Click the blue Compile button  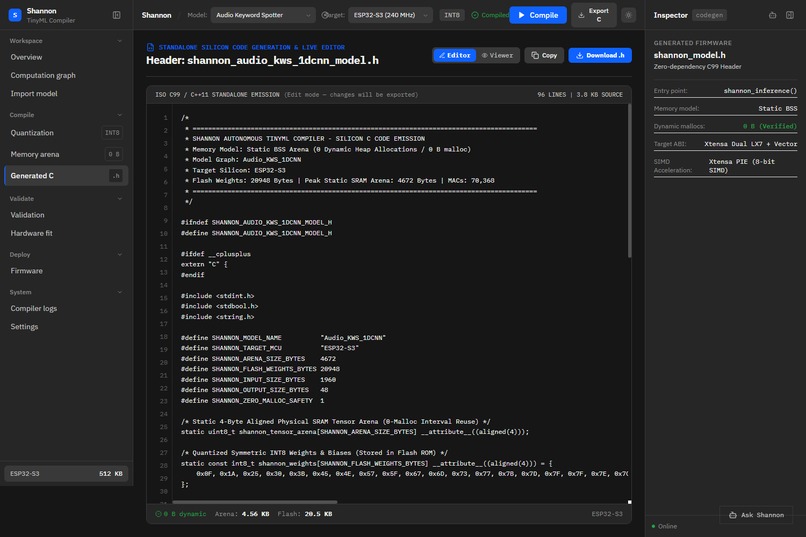[538, 15]
